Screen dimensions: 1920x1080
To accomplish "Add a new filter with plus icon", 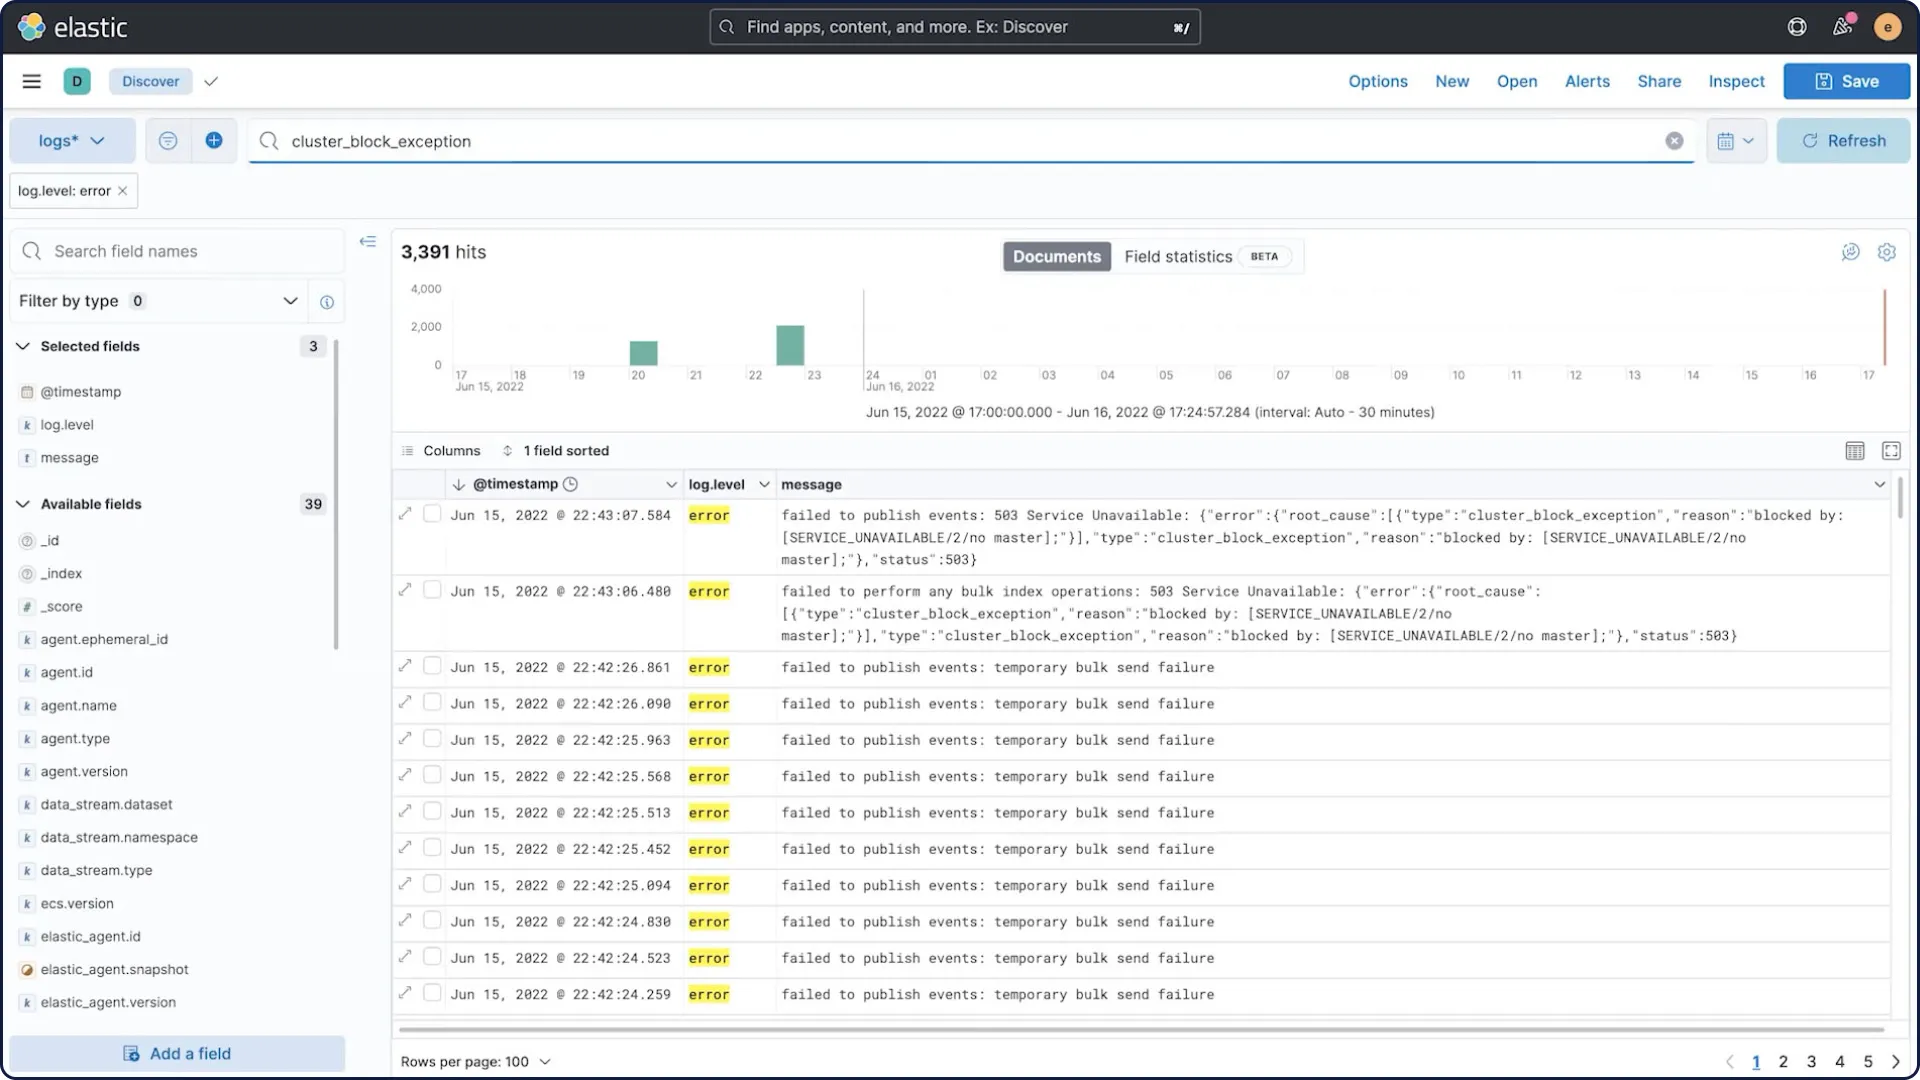I will [x=214, y=141].
